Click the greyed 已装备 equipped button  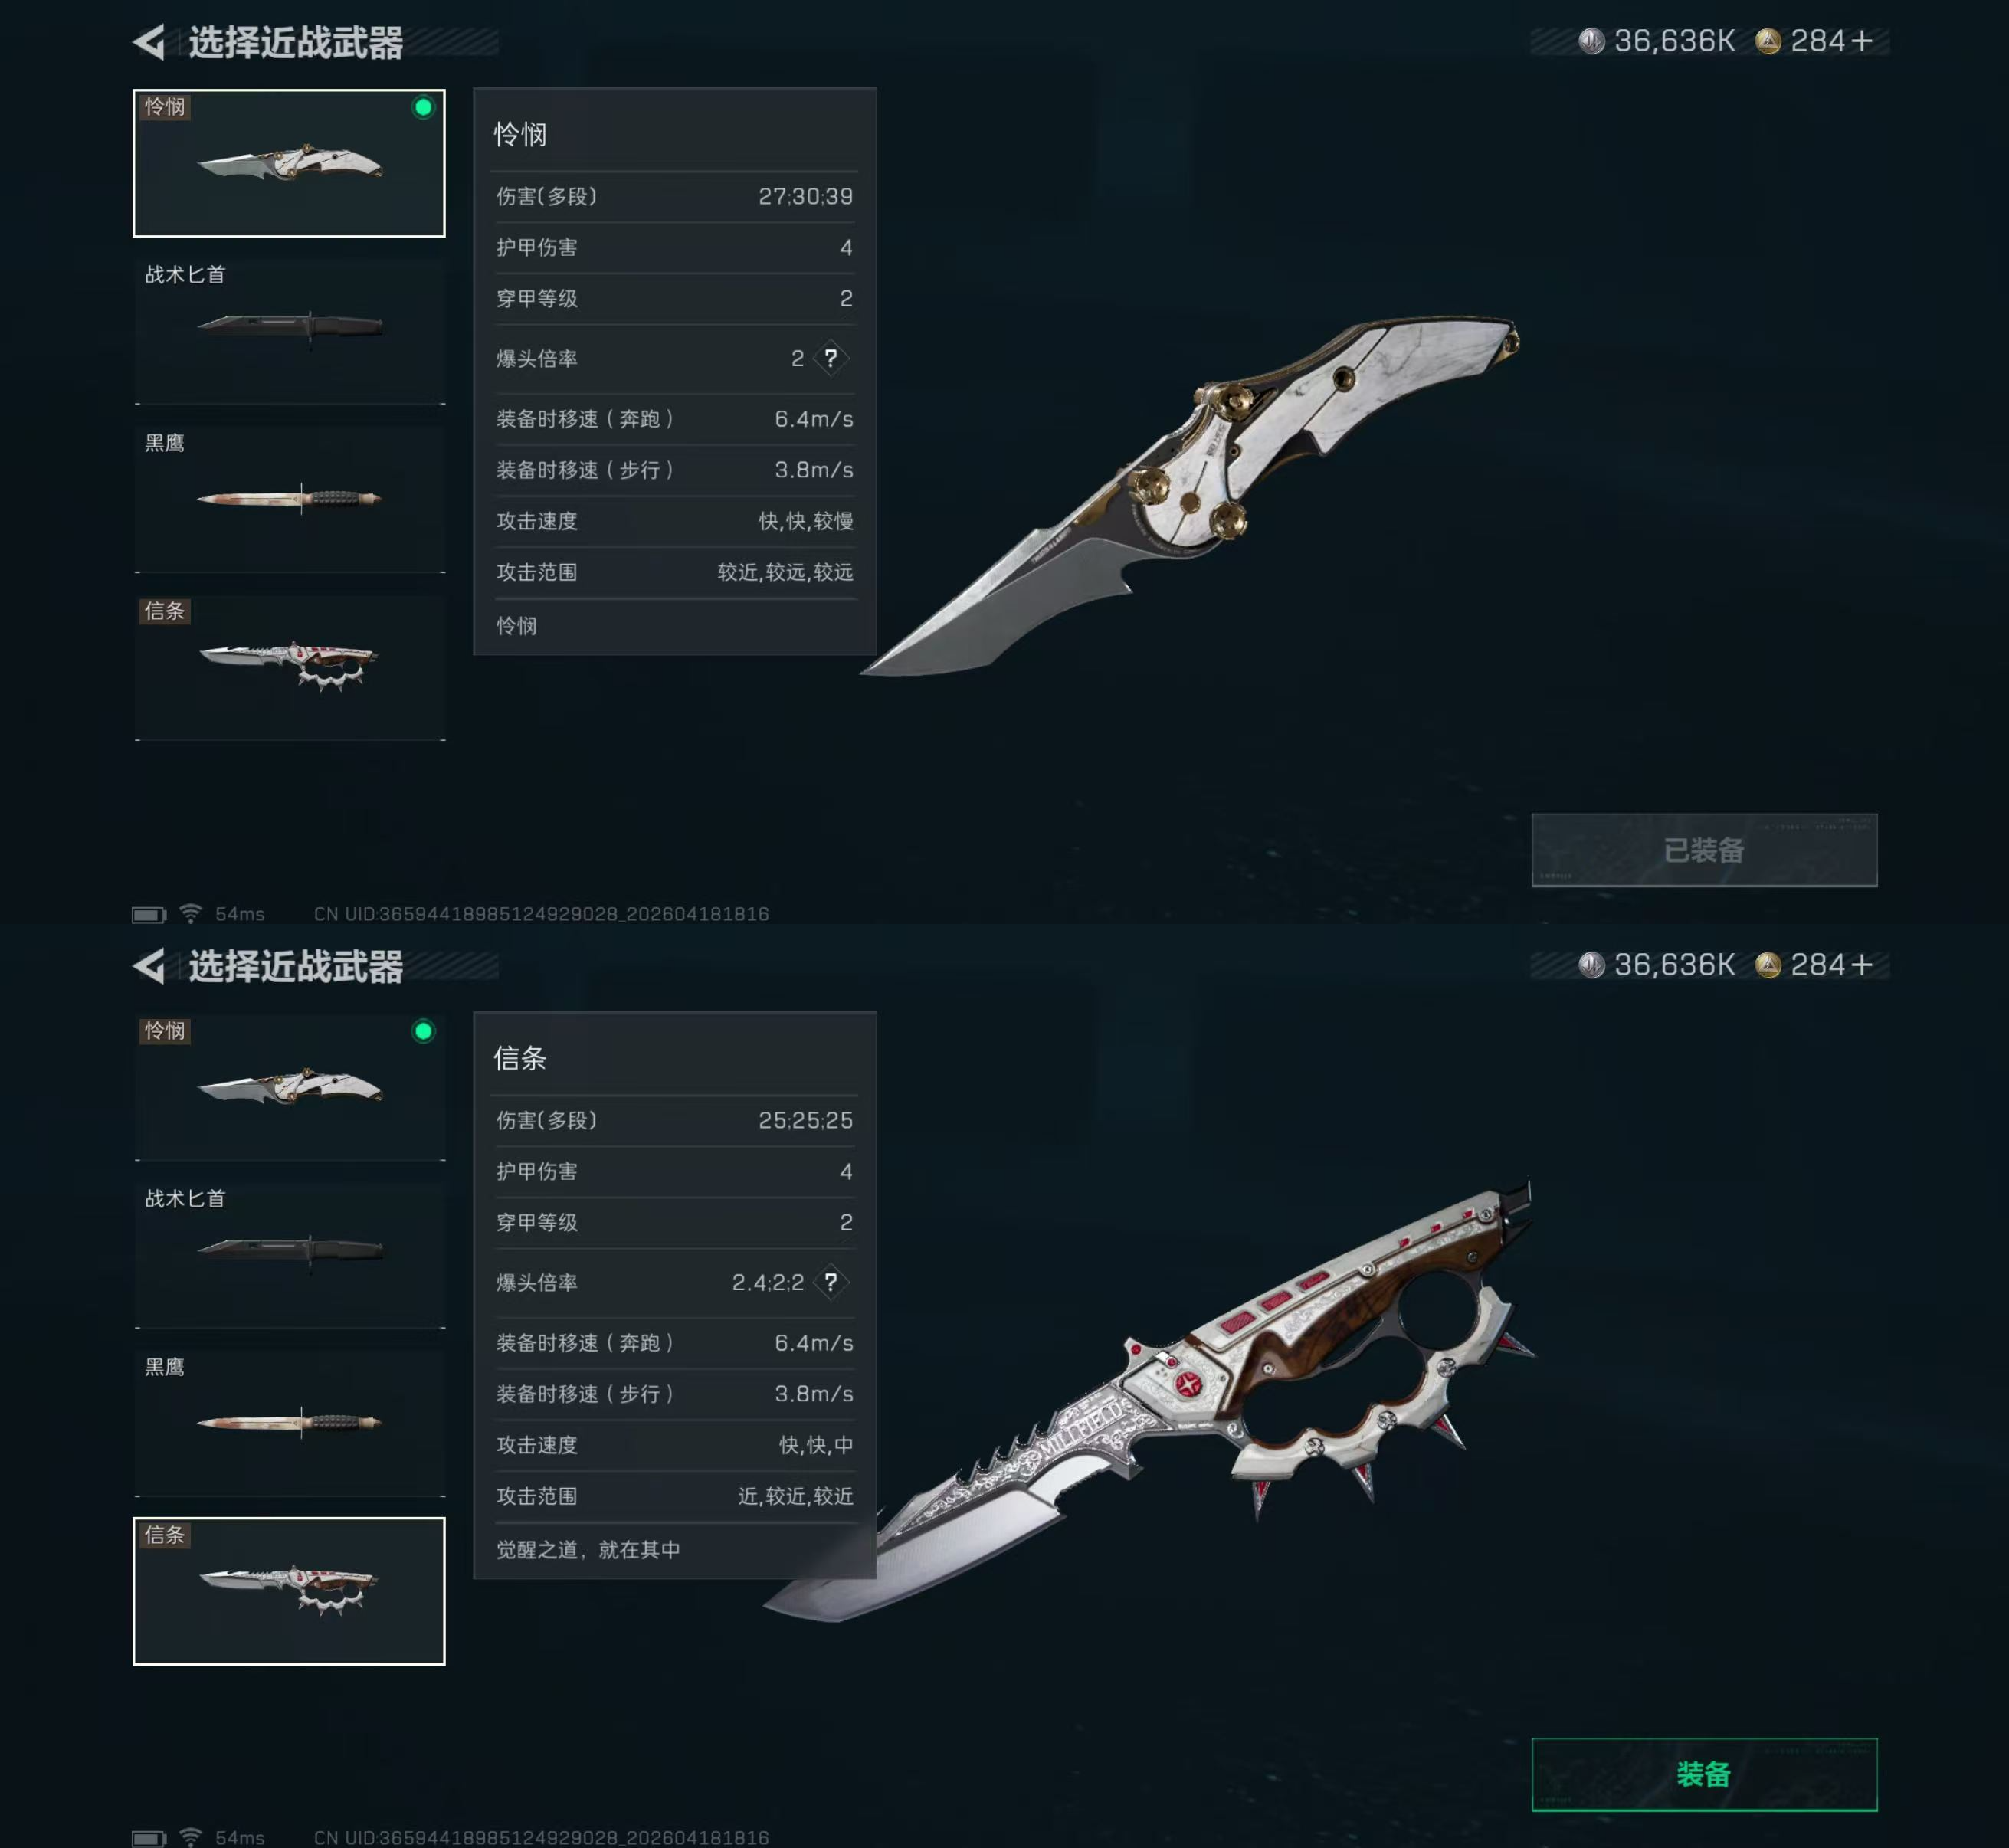[1704, 850]
